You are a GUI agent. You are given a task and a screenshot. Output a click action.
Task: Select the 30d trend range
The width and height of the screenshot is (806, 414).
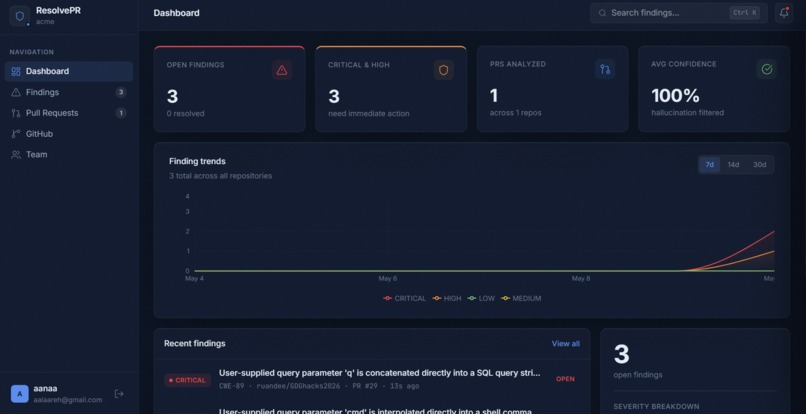[x=759, y=165]
